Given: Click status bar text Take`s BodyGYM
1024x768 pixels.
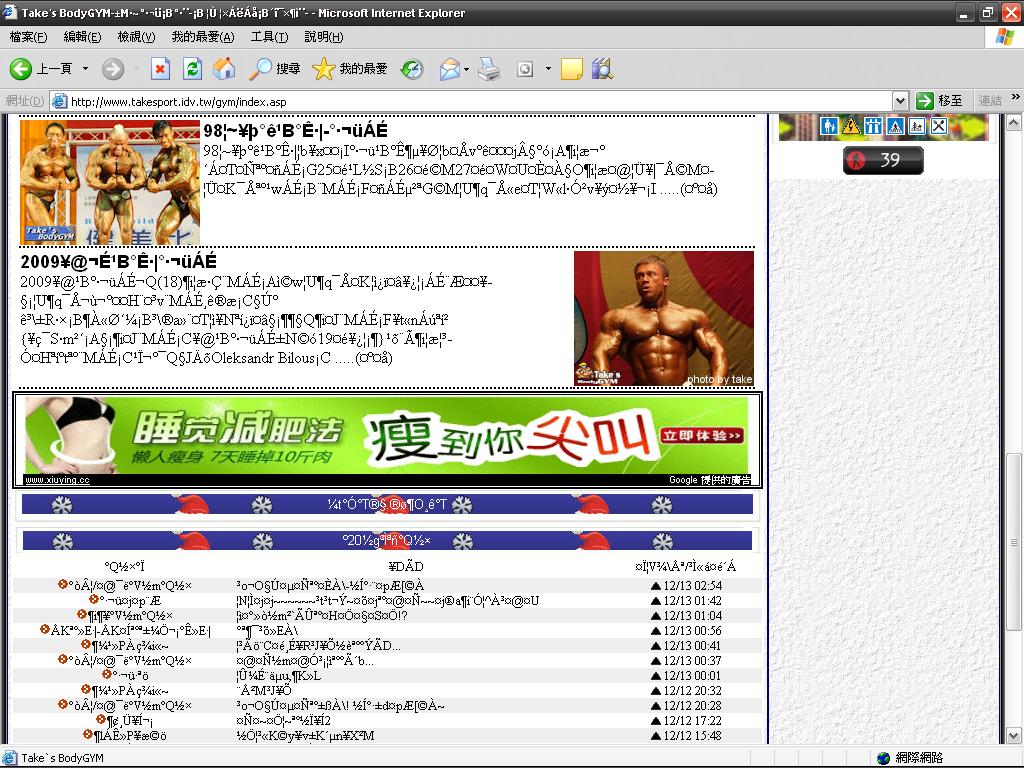Looking at the screenshot, I should pyautogui.click(x=63, y=758).
